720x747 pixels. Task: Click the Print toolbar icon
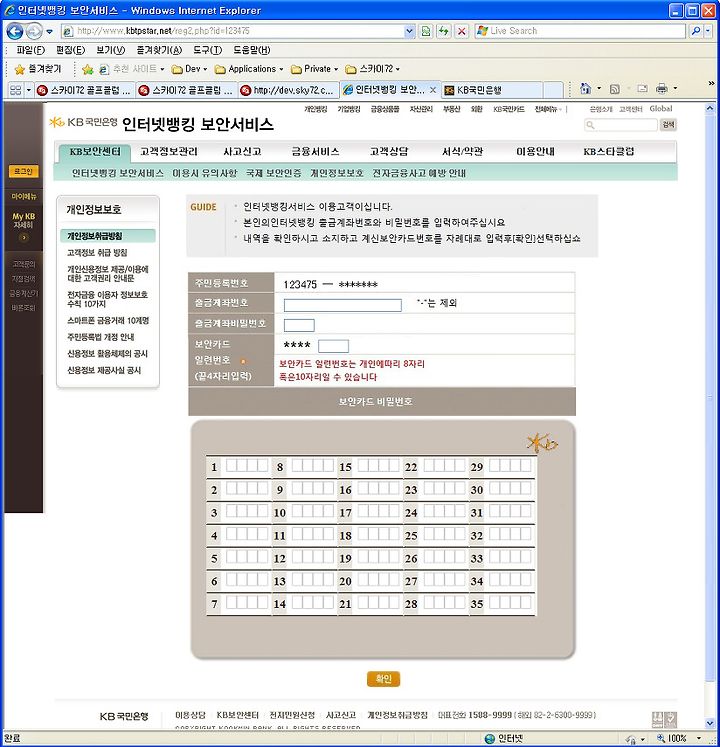pos(661,89)
